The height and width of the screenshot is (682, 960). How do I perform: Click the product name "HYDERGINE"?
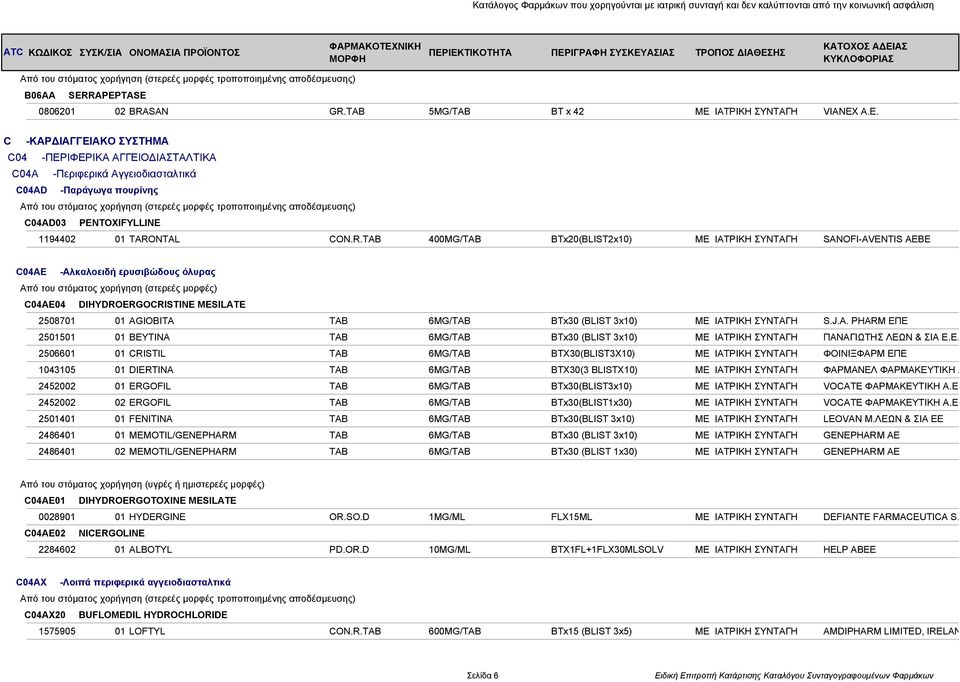coord(157,517)
